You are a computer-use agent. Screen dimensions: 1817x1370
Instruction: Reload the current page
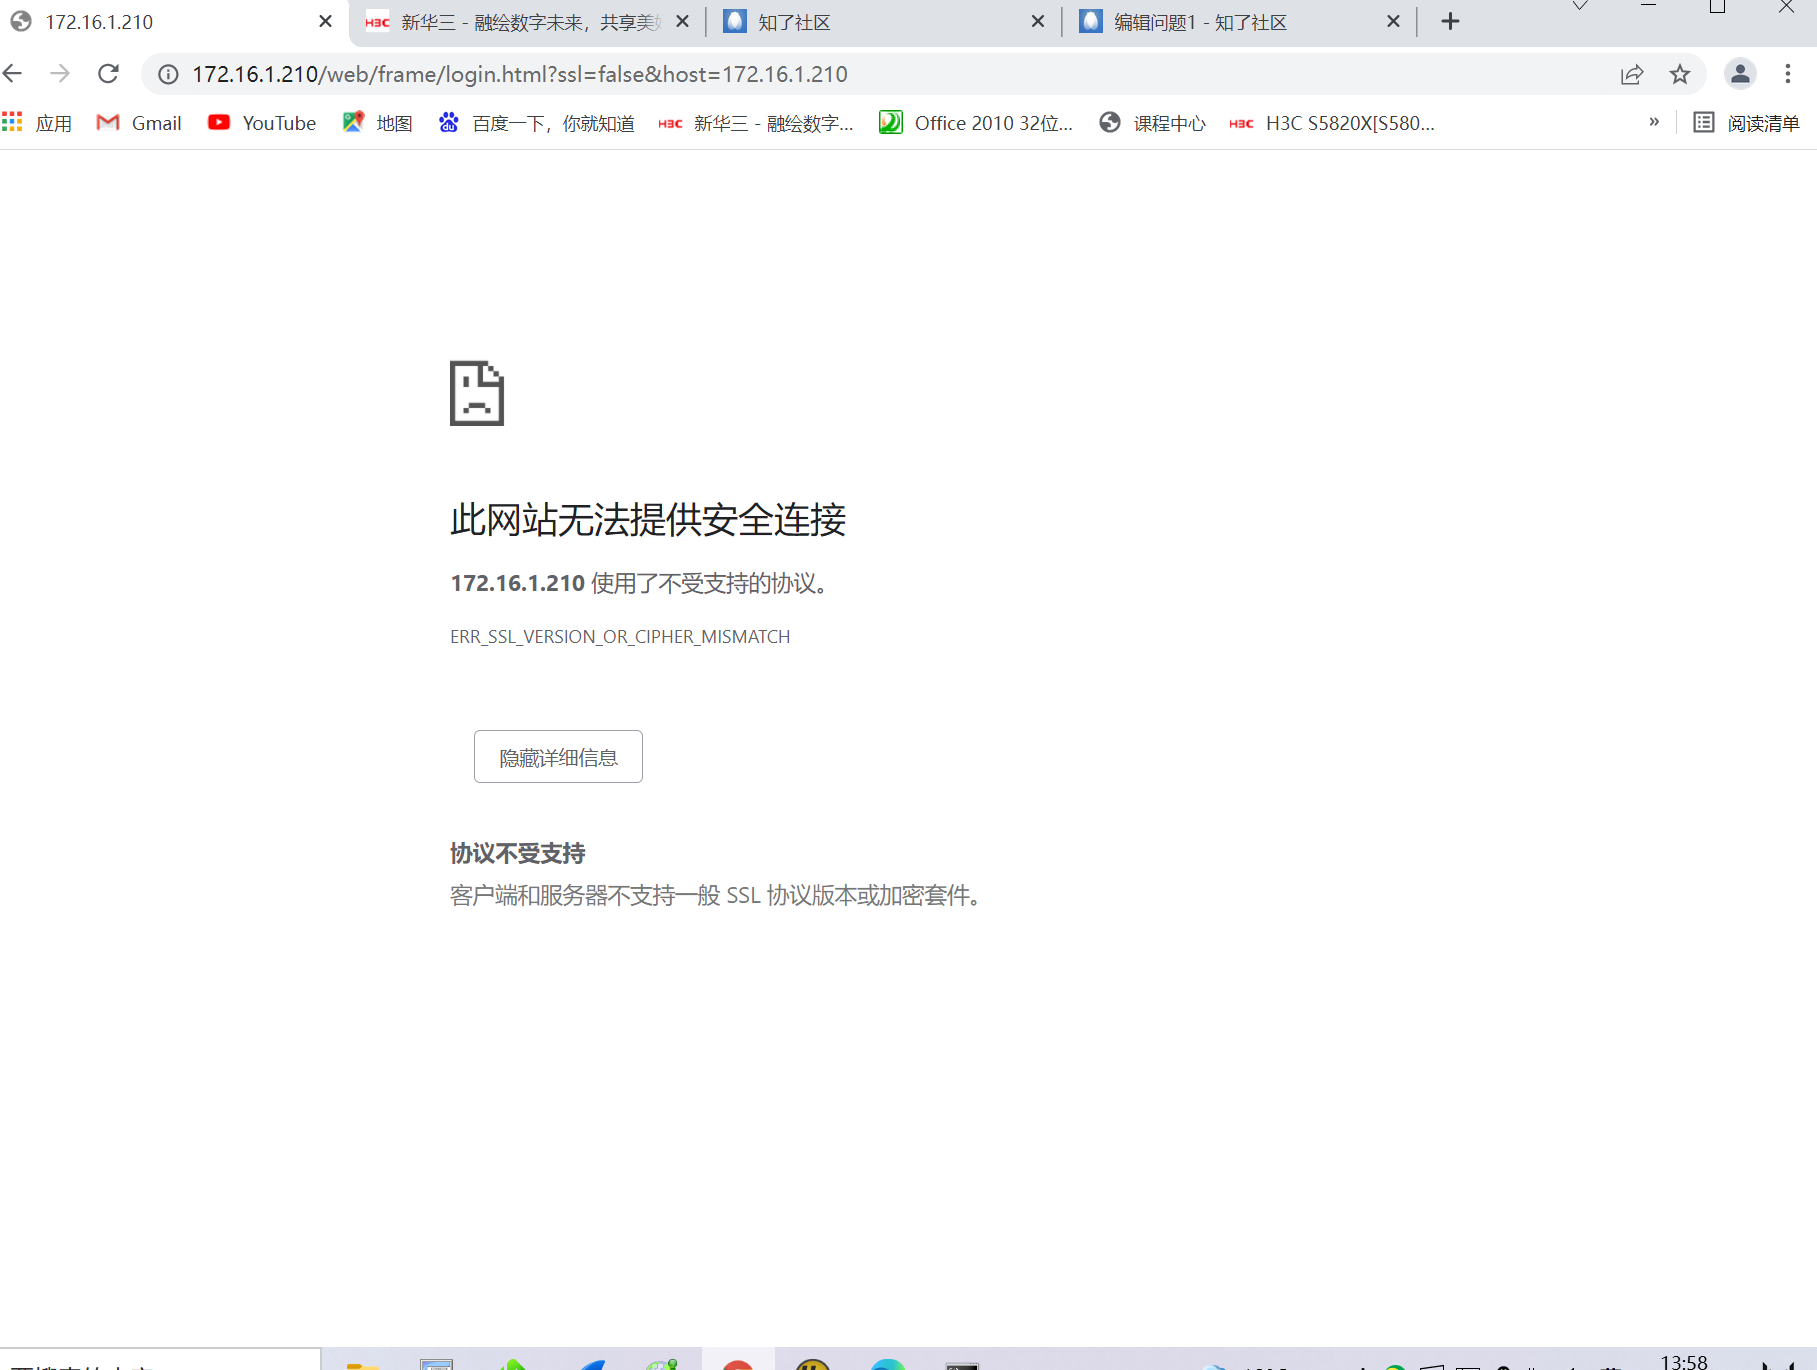[109, 74]
